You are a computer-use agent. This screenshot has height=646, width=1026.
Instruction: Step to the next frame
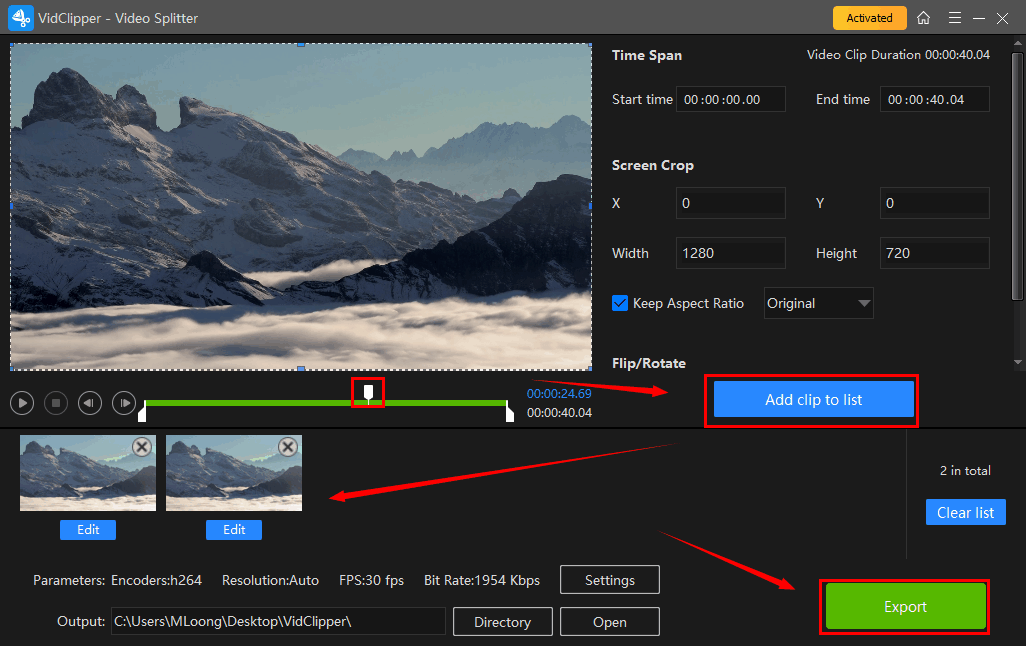click(124, 403)
